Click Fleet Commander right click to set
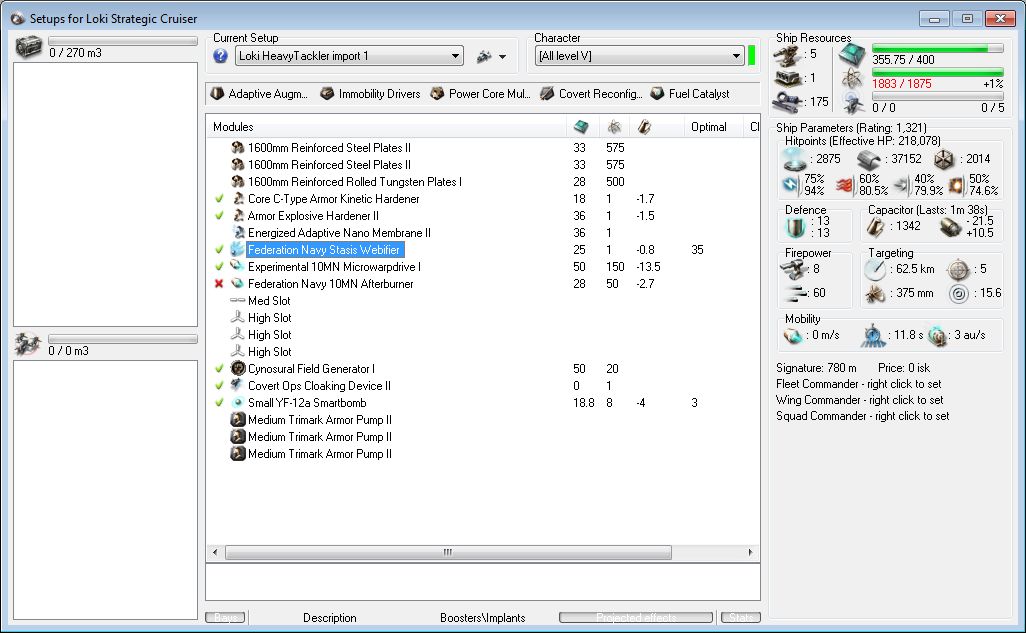This screenshot has height=633, width=1026. [x=858, y=384]
